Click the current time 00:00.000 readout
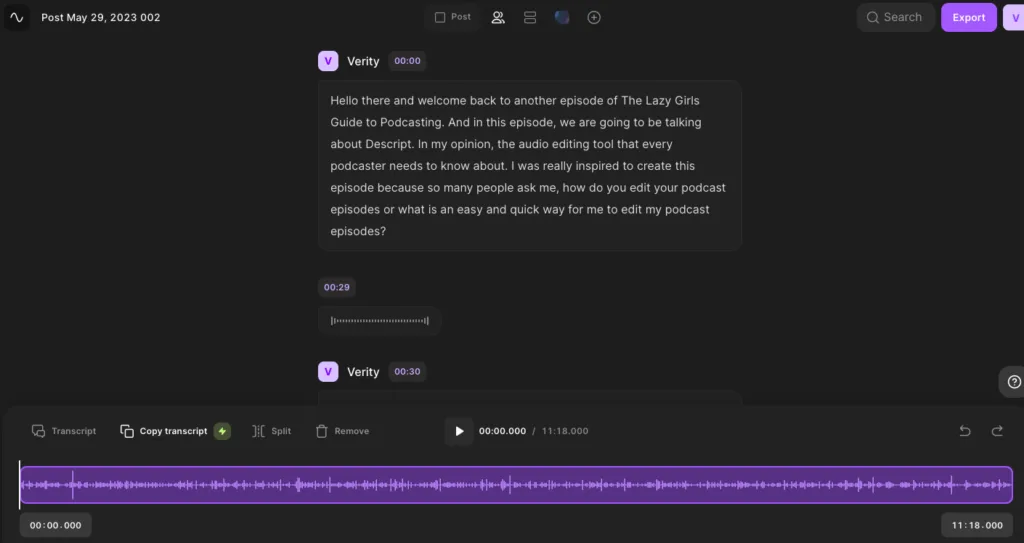The width and height of the screenshot is (1024, 543). point(502,431)
